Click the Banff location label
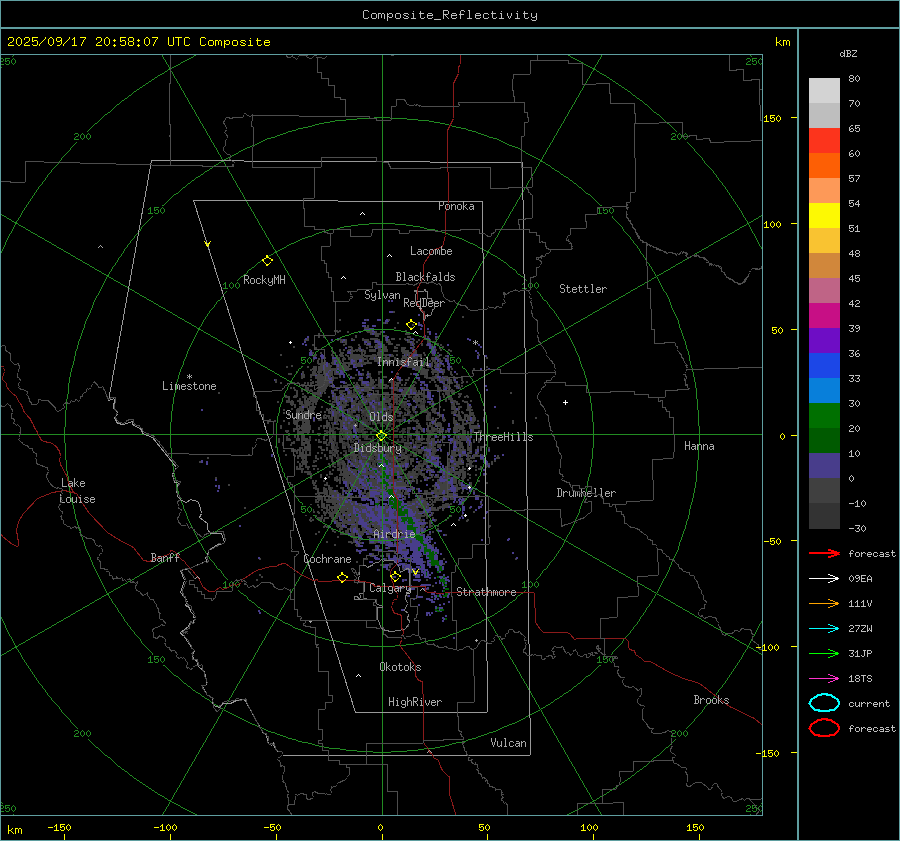 point(165,558)
